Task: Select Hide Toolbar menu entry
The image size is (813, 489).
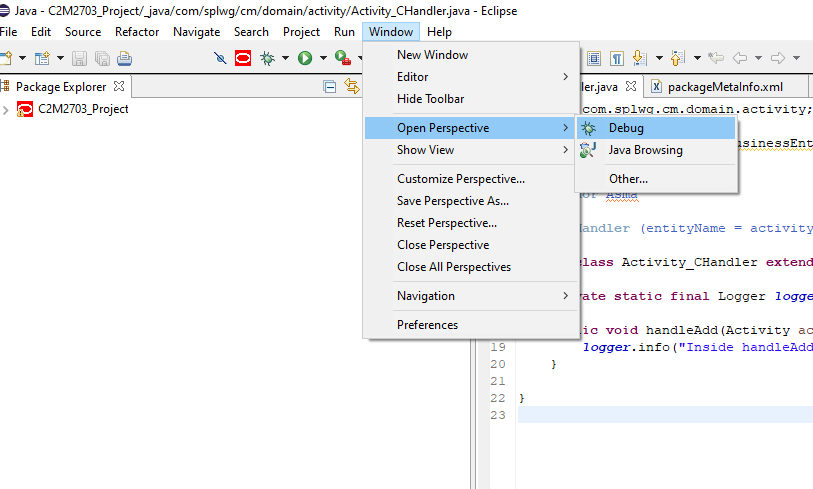Action: (x=472, y=99)
